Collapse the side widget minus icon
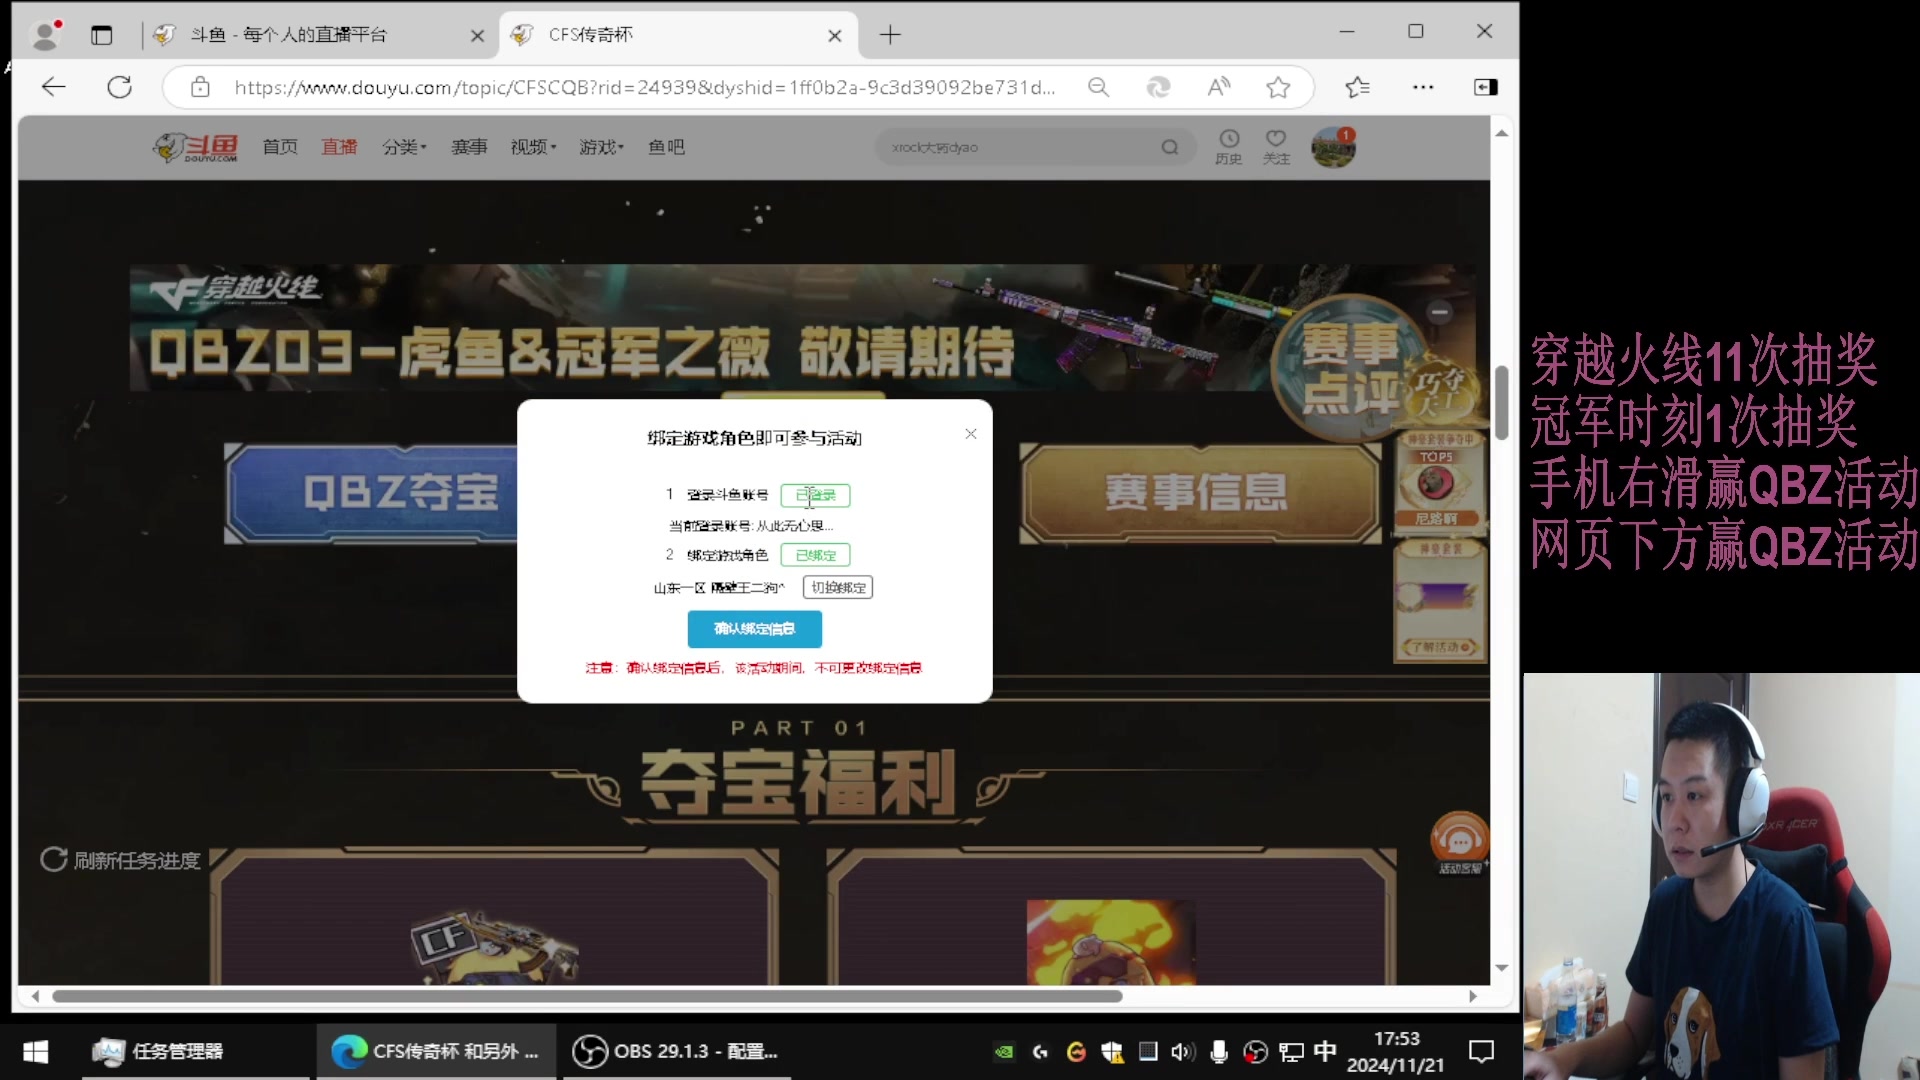 [x=1439, y=312]
